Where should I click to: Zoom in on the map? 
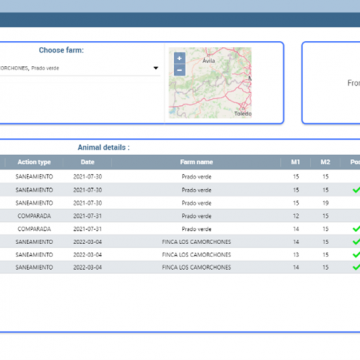pos(179,58)
